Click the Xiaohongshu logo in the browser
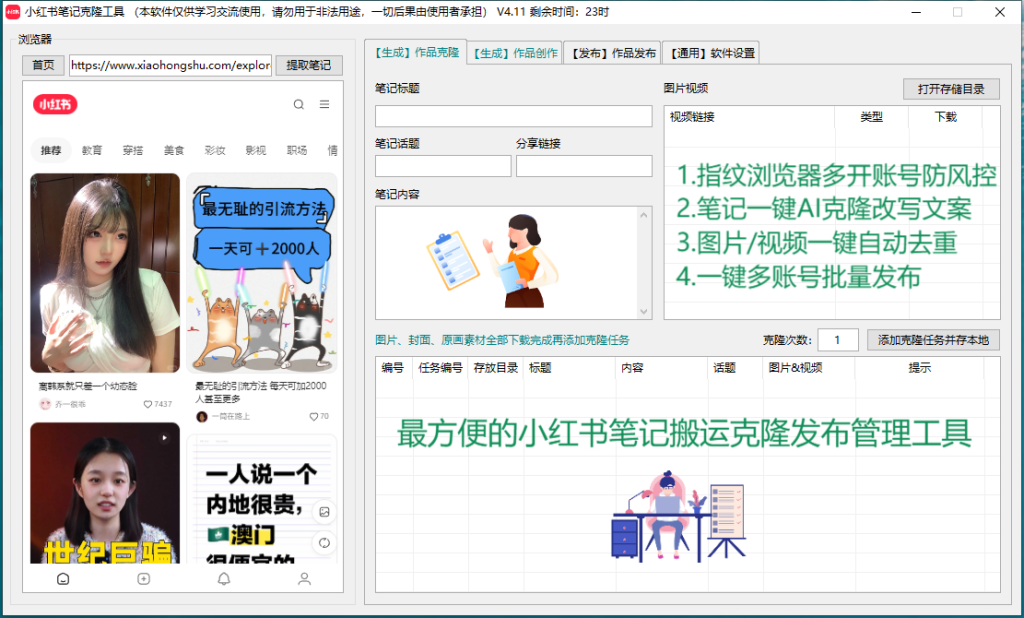 pos(55,104)
